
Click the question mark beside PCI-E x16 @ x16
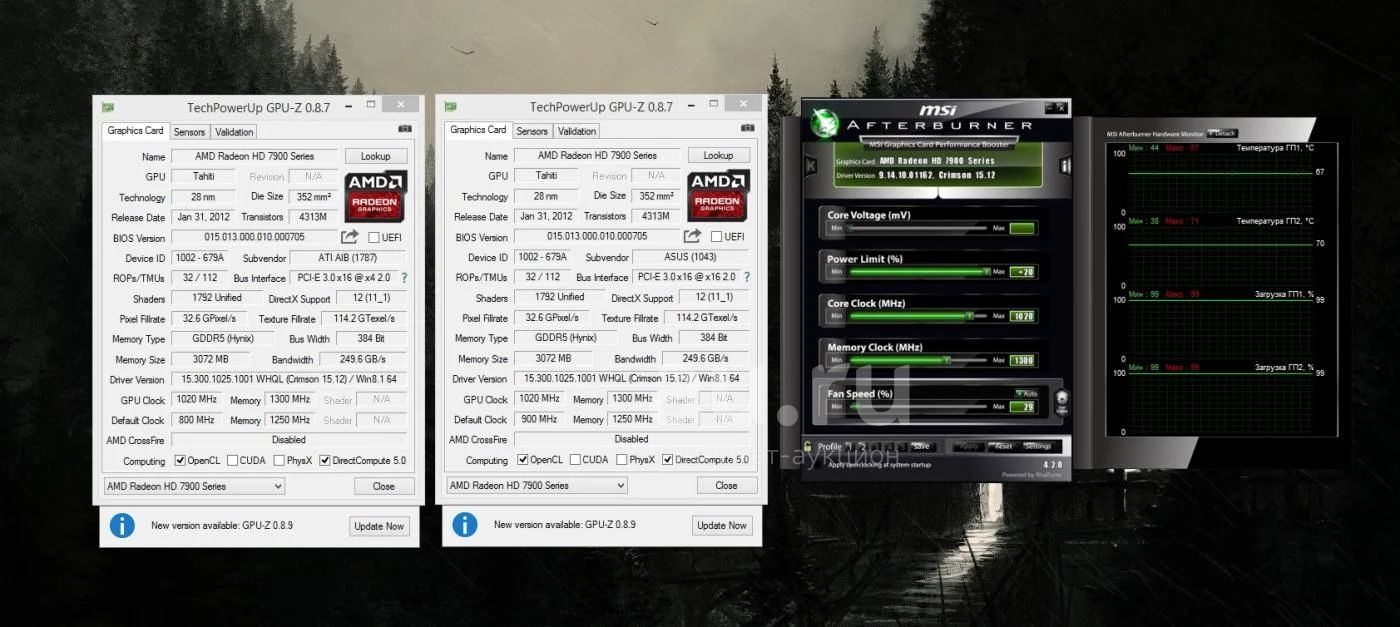coord(746,277)
